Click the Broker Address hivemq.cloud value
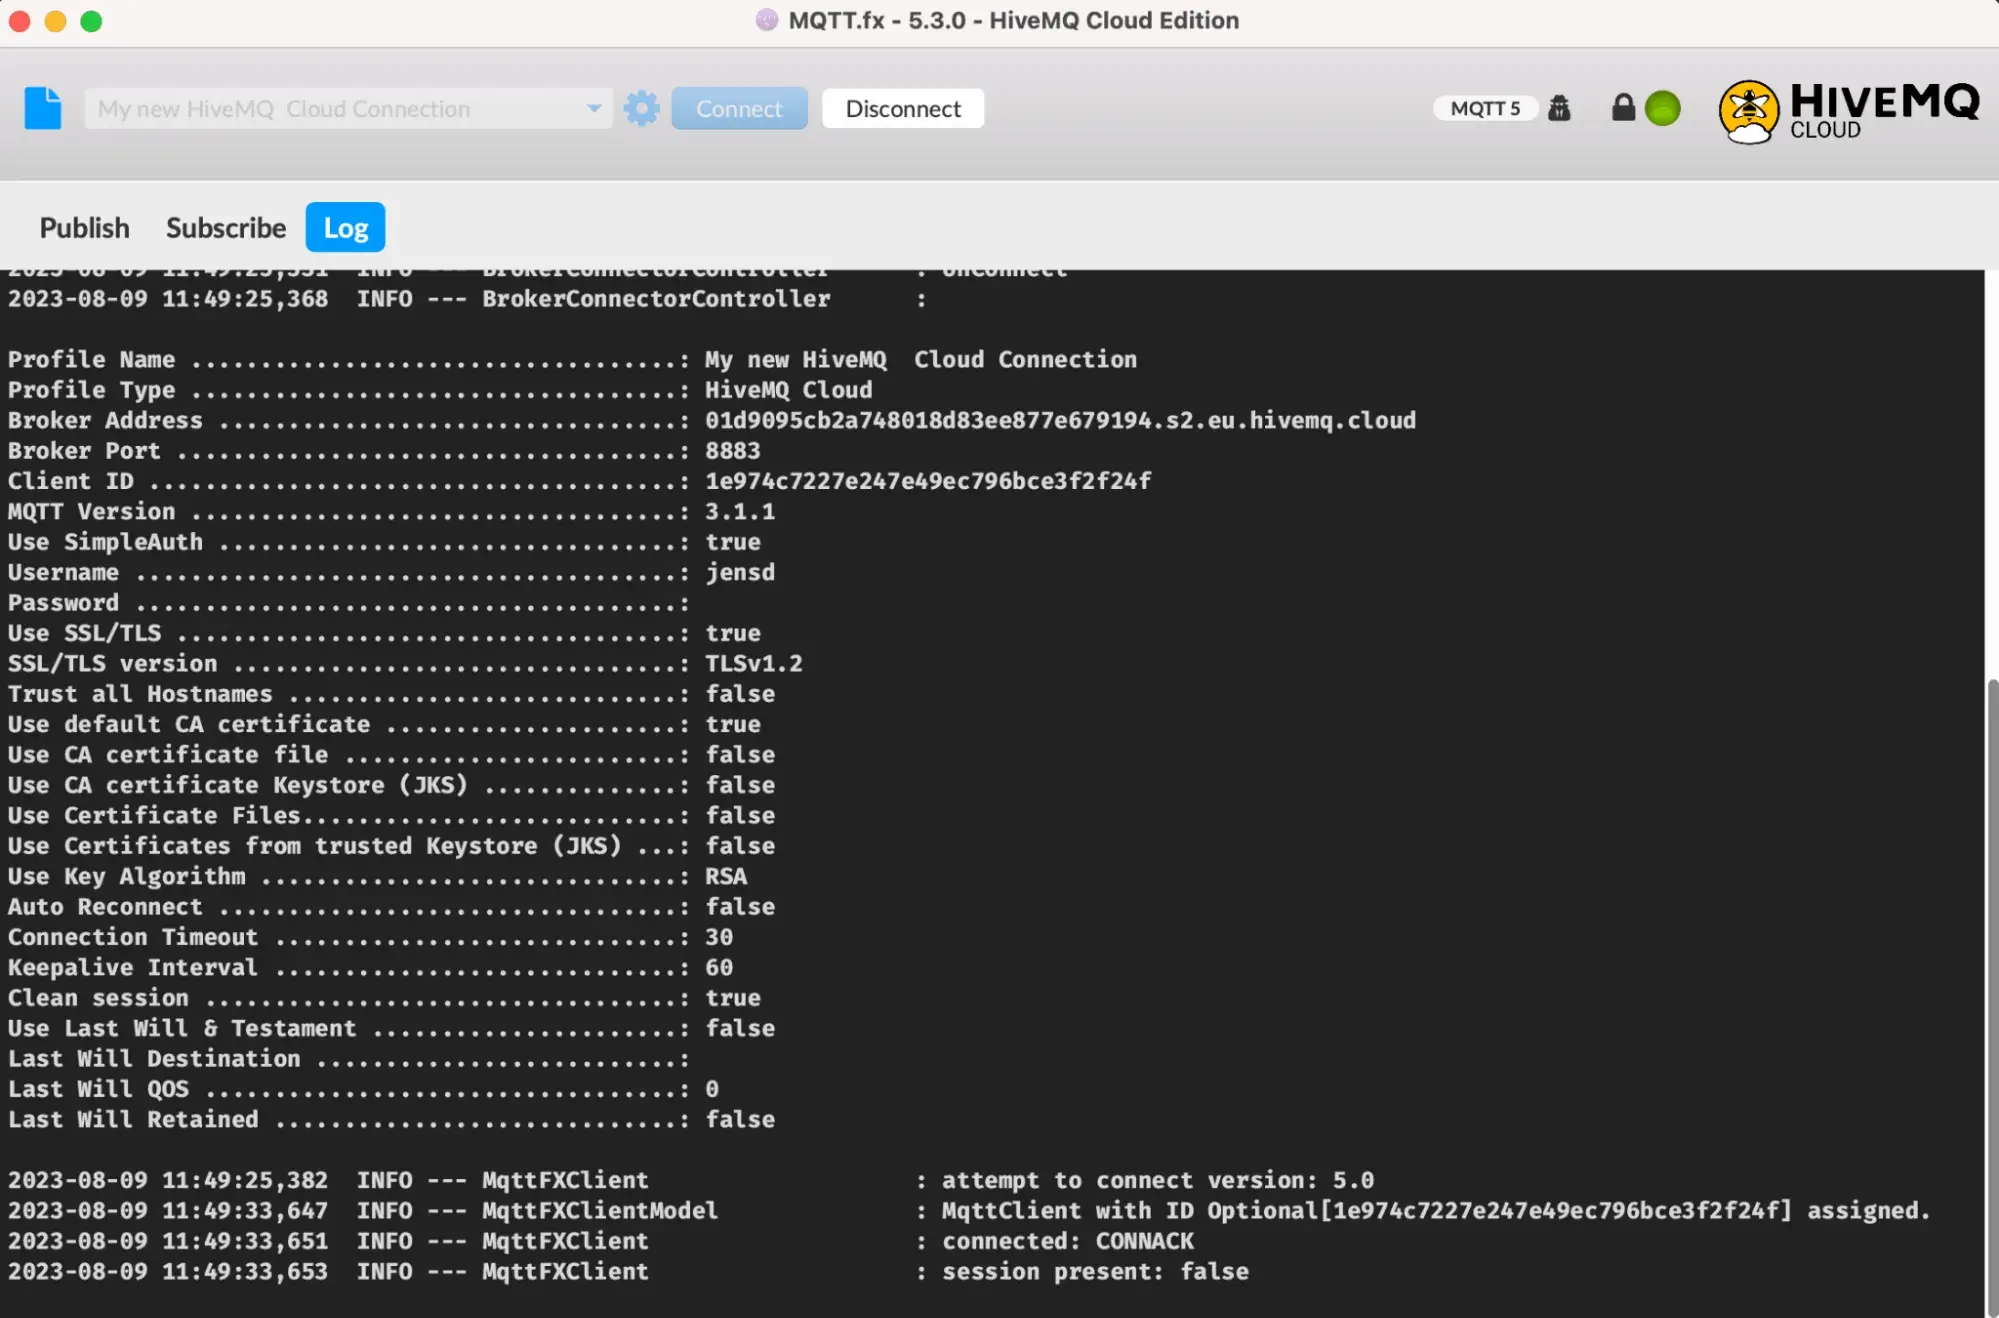 pos(1060,420)
